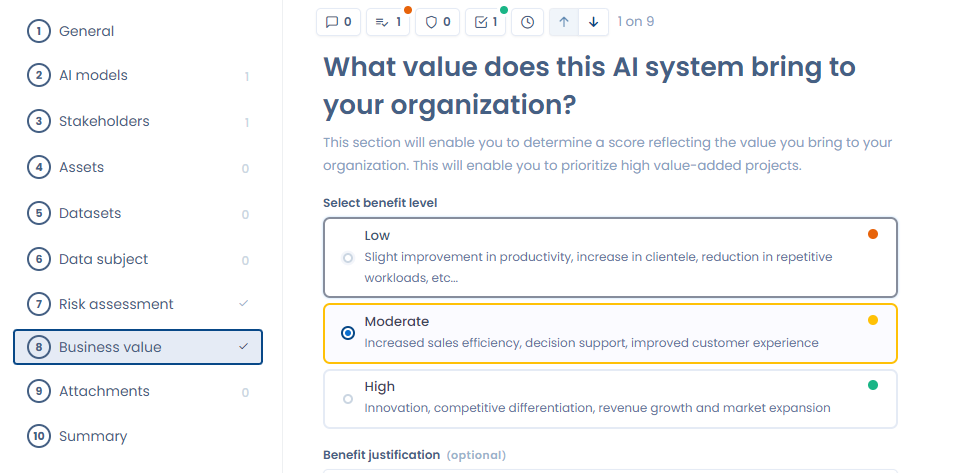Viewport: 957px width, 473px height.
Task: Open the AI models step
Action: [x=93, y=75]
